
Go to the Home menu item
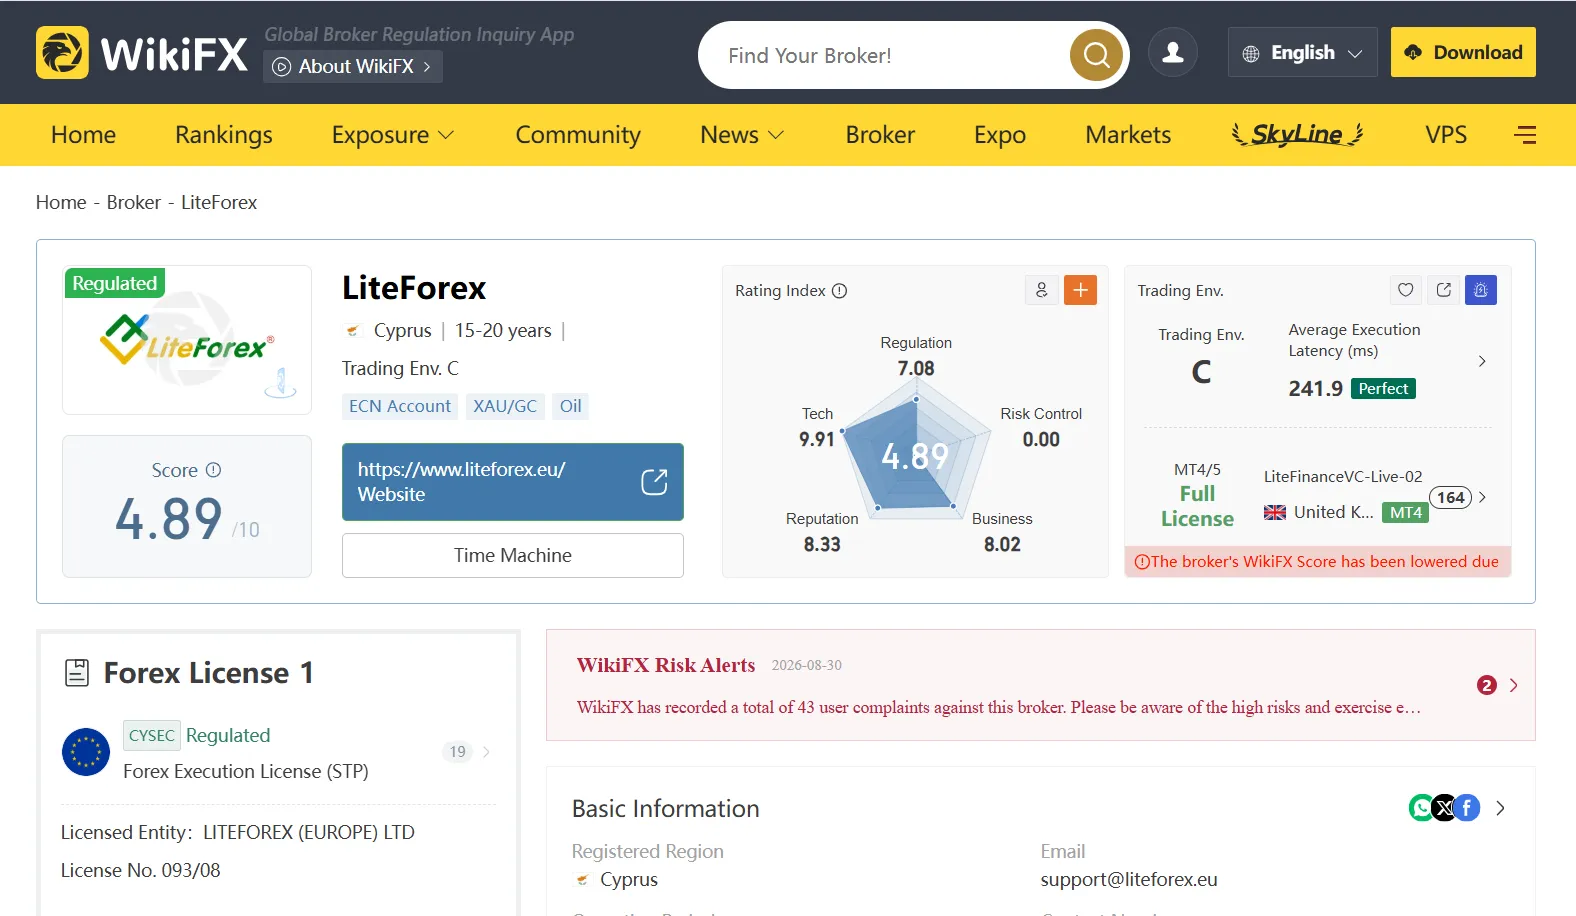[x=83, y=135]
